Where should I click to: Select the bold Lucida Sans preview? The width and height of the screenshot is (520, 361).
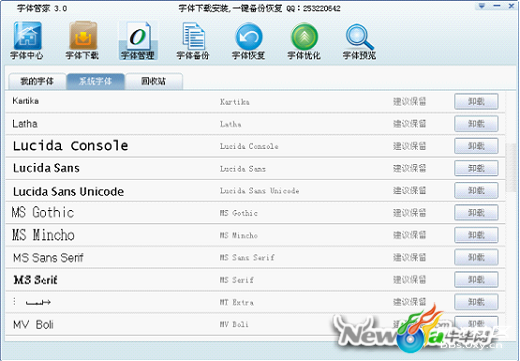point(46,168)
